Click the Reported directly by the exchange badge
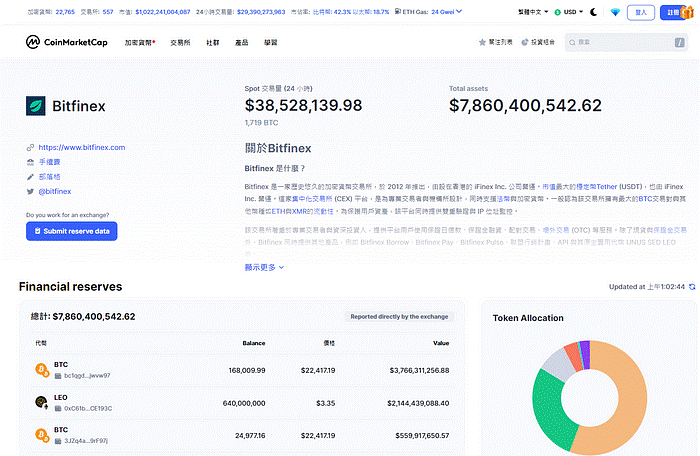This screenshot has width=700, height=456. [x=399, y=317]
